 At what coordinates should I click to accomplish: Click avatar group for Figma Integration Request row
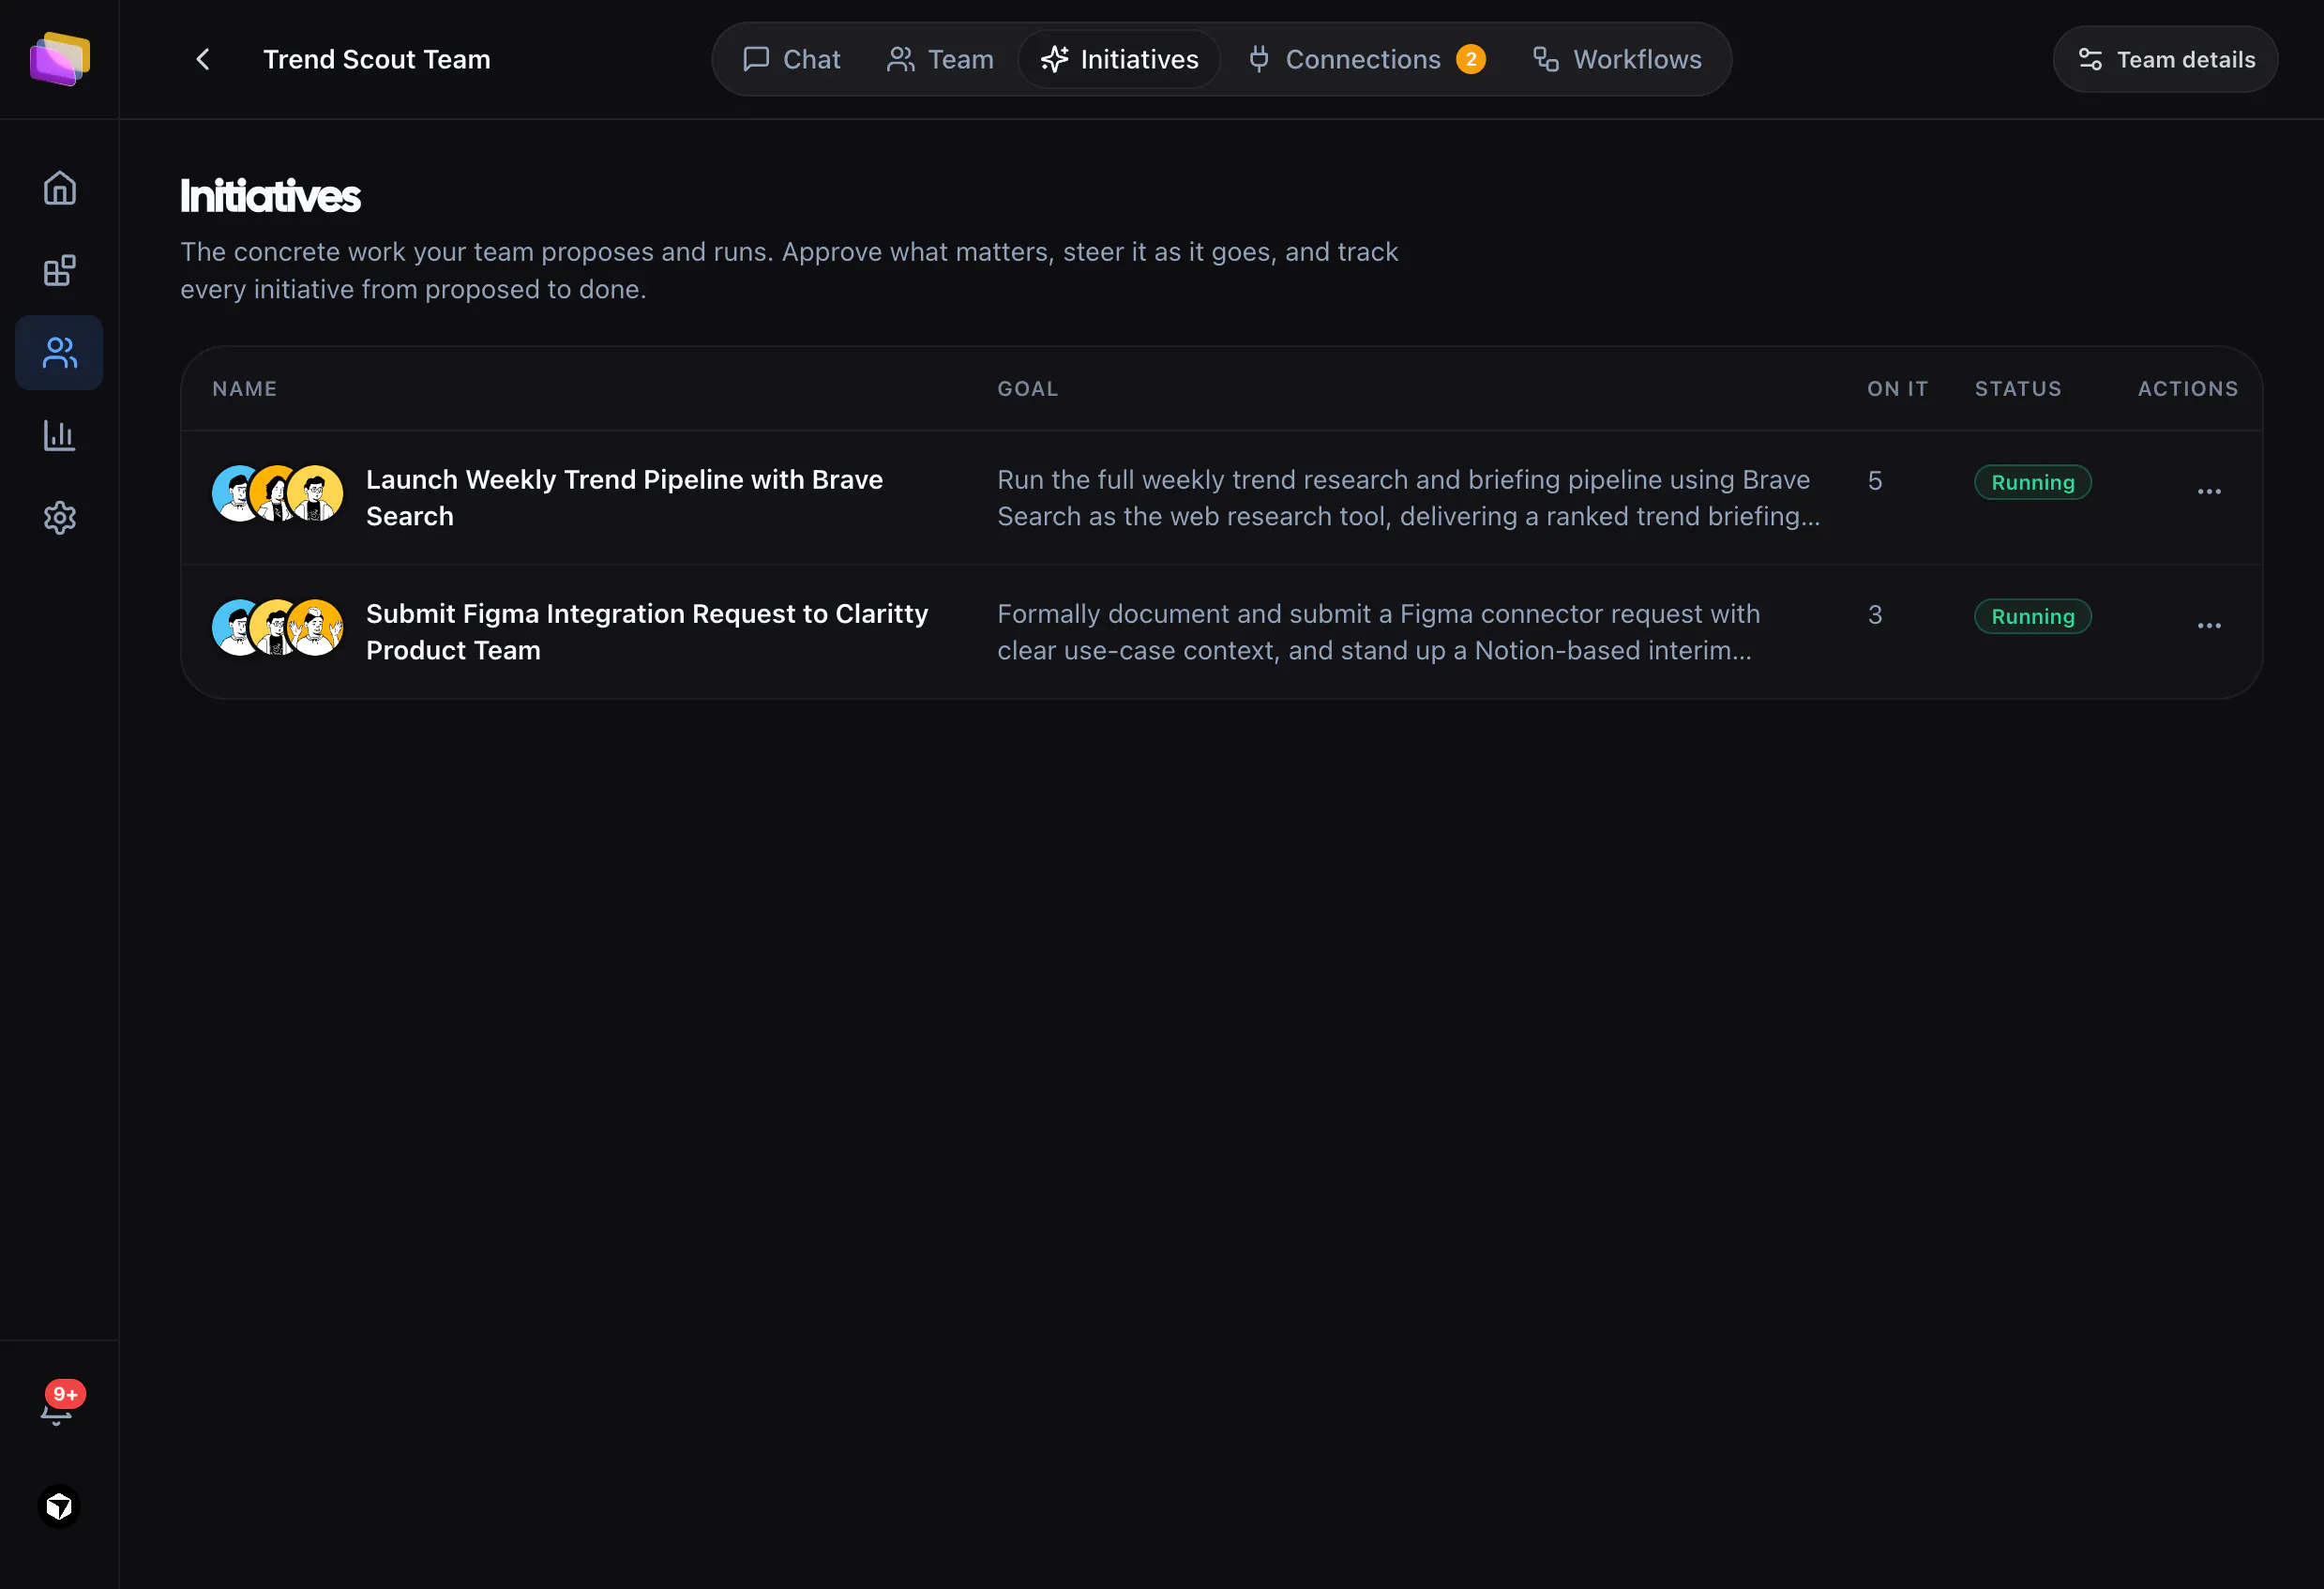click(278, 627)
